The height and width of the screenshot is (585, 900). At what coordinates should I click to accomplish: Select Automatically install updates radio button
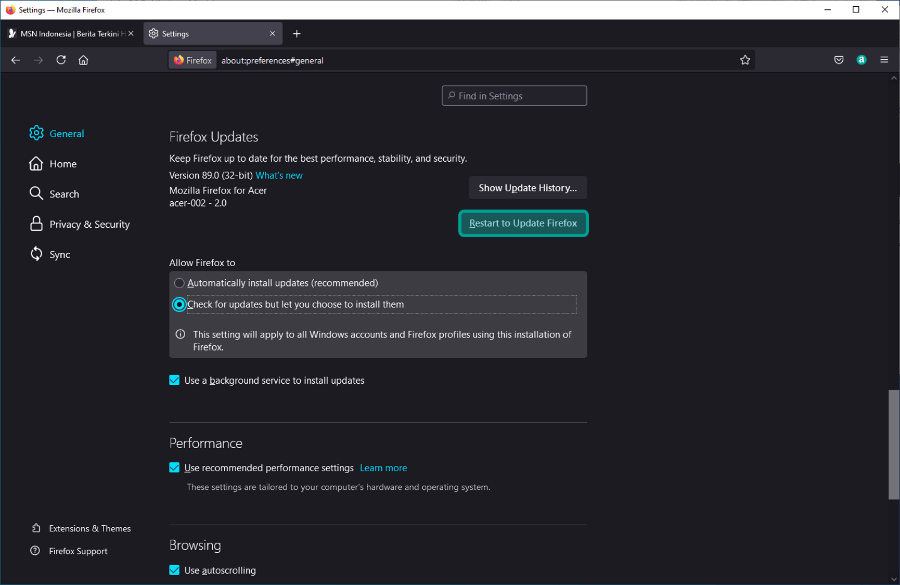pos(179,283)
